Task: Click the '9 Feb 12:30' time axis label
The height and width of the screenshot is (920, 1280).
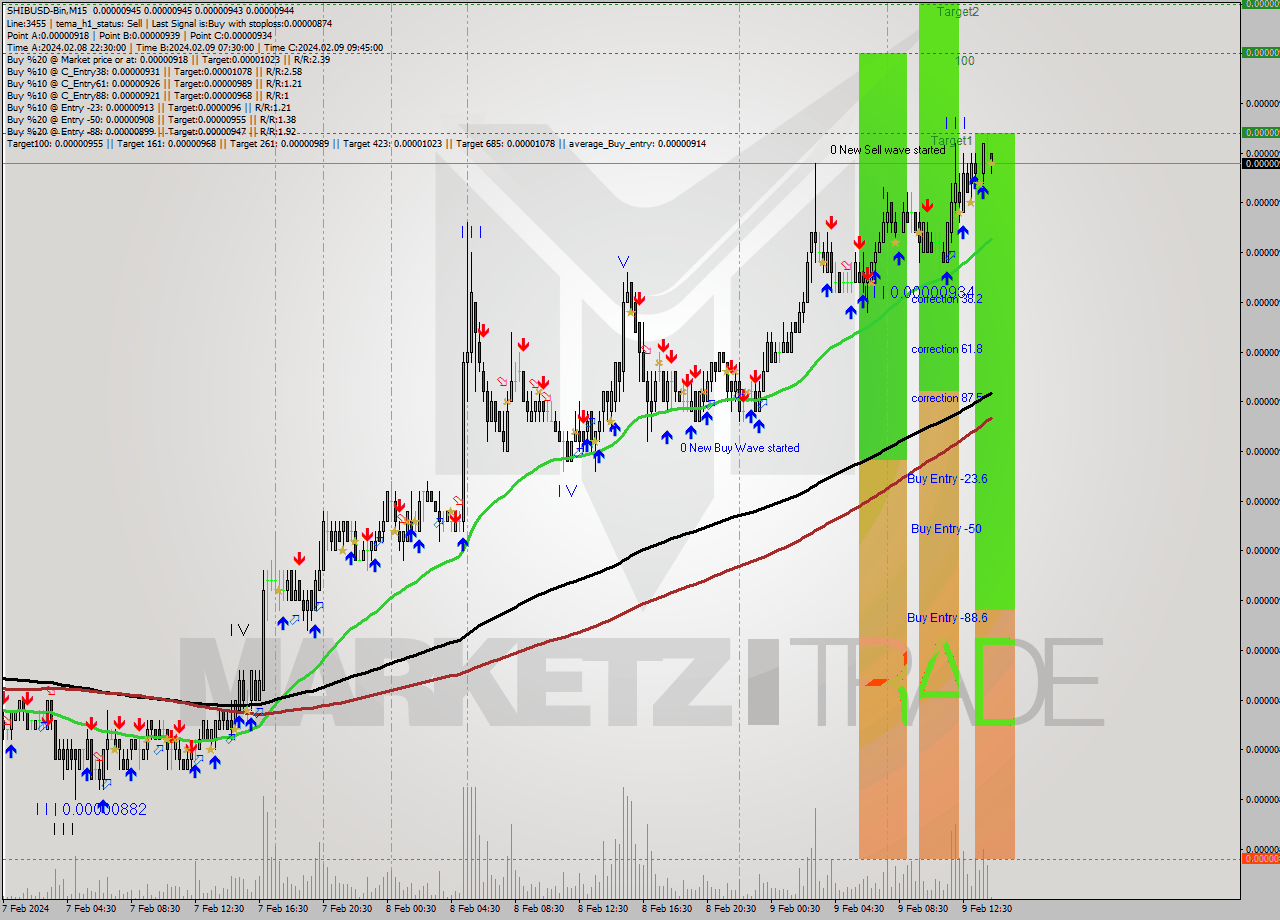Action: (x=987, y=909)
